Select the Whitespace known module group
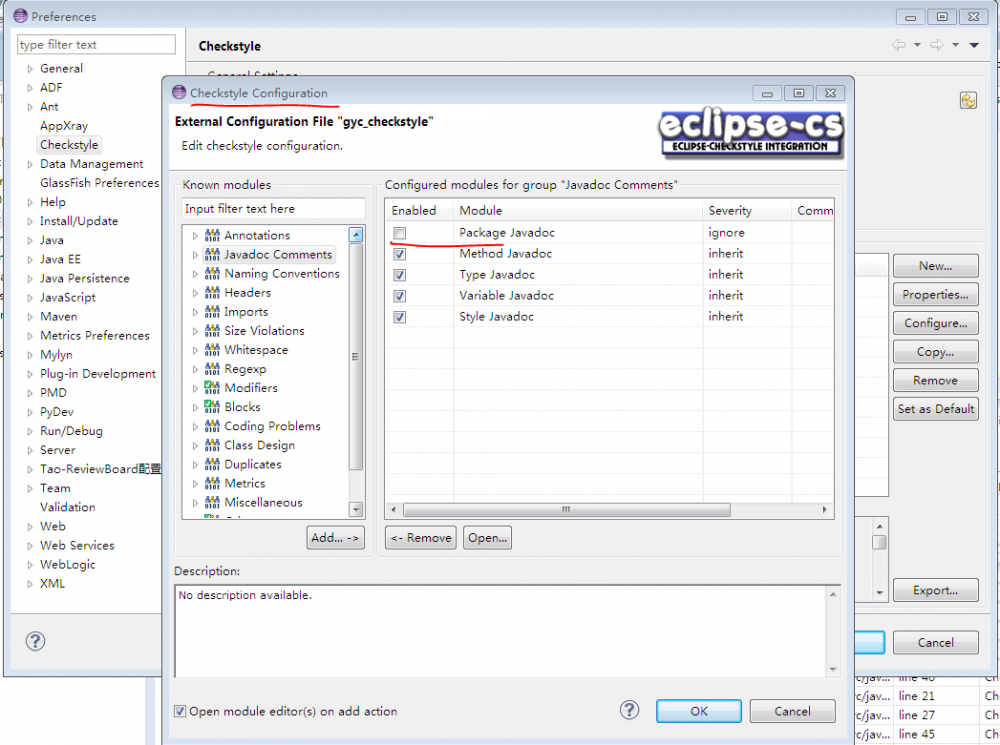The height and width of the screenshot is (745, 1000). 256,350
